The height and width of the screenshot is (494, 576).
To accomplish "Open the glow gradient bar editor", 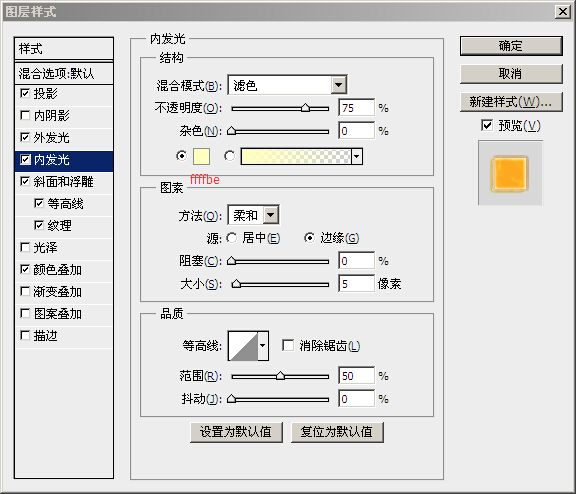I will [x=296, y=156].
